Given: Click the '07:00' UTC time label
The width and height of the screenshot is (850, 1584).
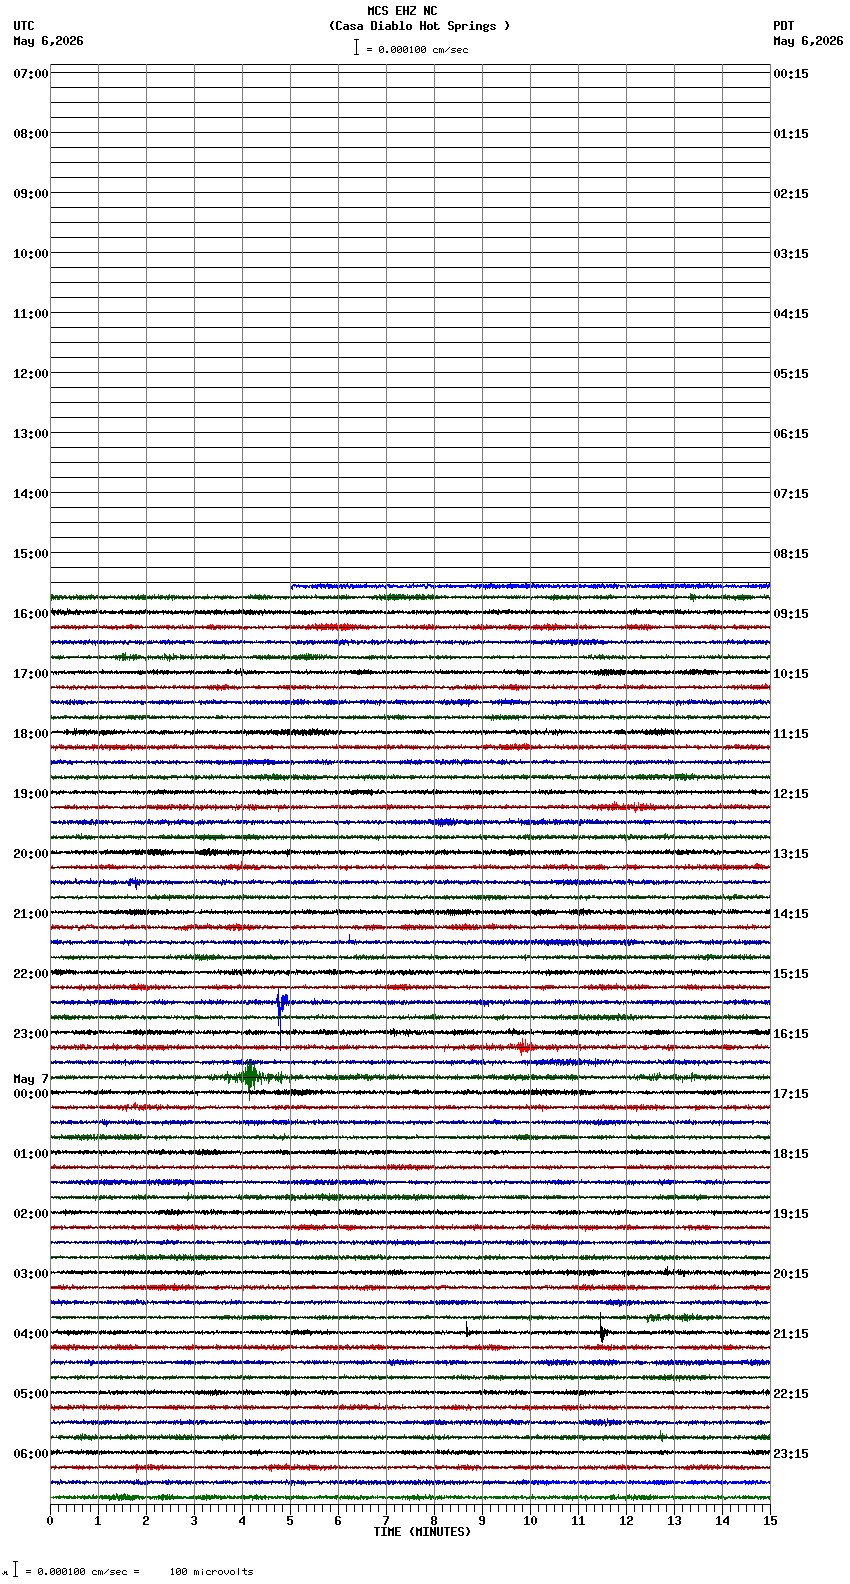Looking at the screenshot, I should (30, 74).
